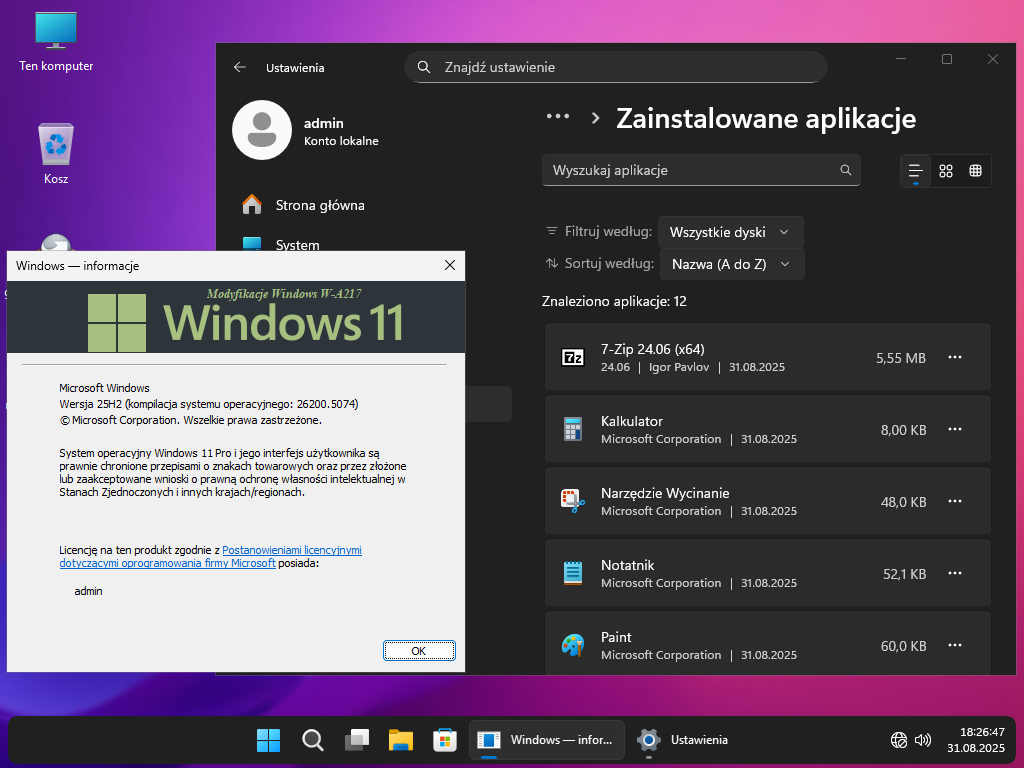Image resolution: width=1024 pixels, height=768 pixels.
Task: Open File Explorer from the taskbar
Action: tap(401, 740)
